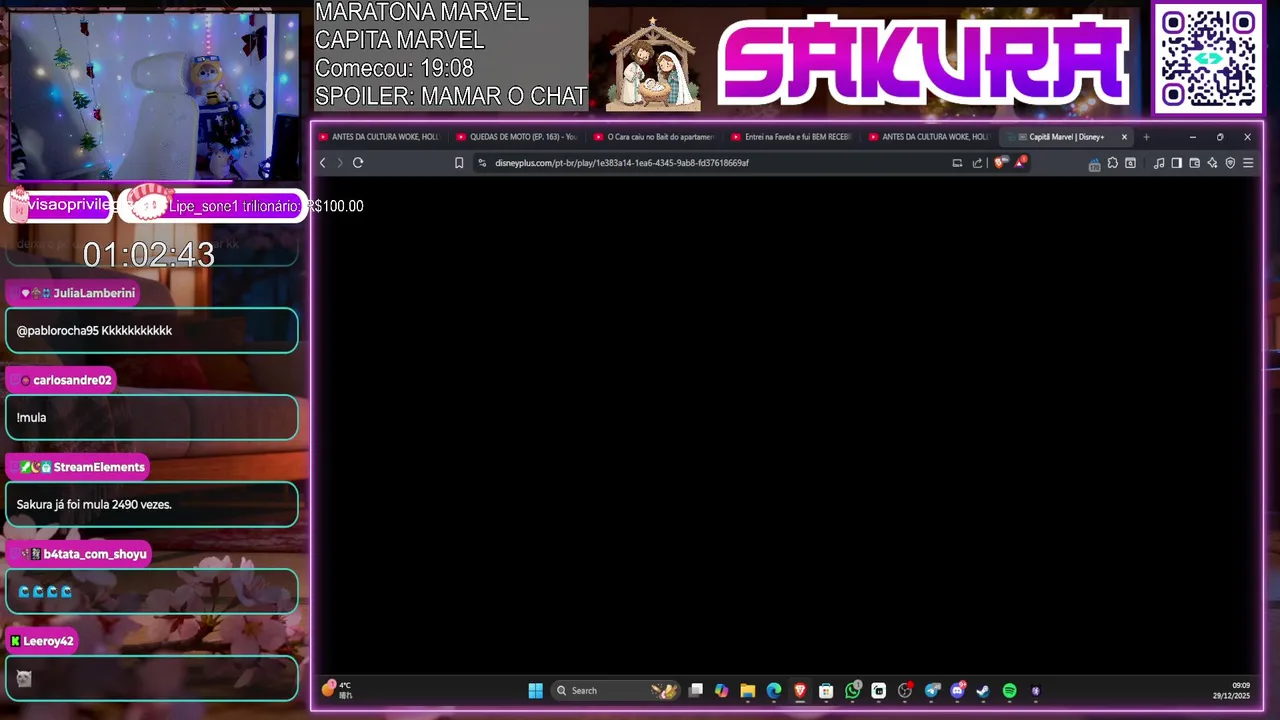Open the weather widget showing 4°C
Image resolution: width=1280 pixels, height=720 pixels.
point(337,690)
